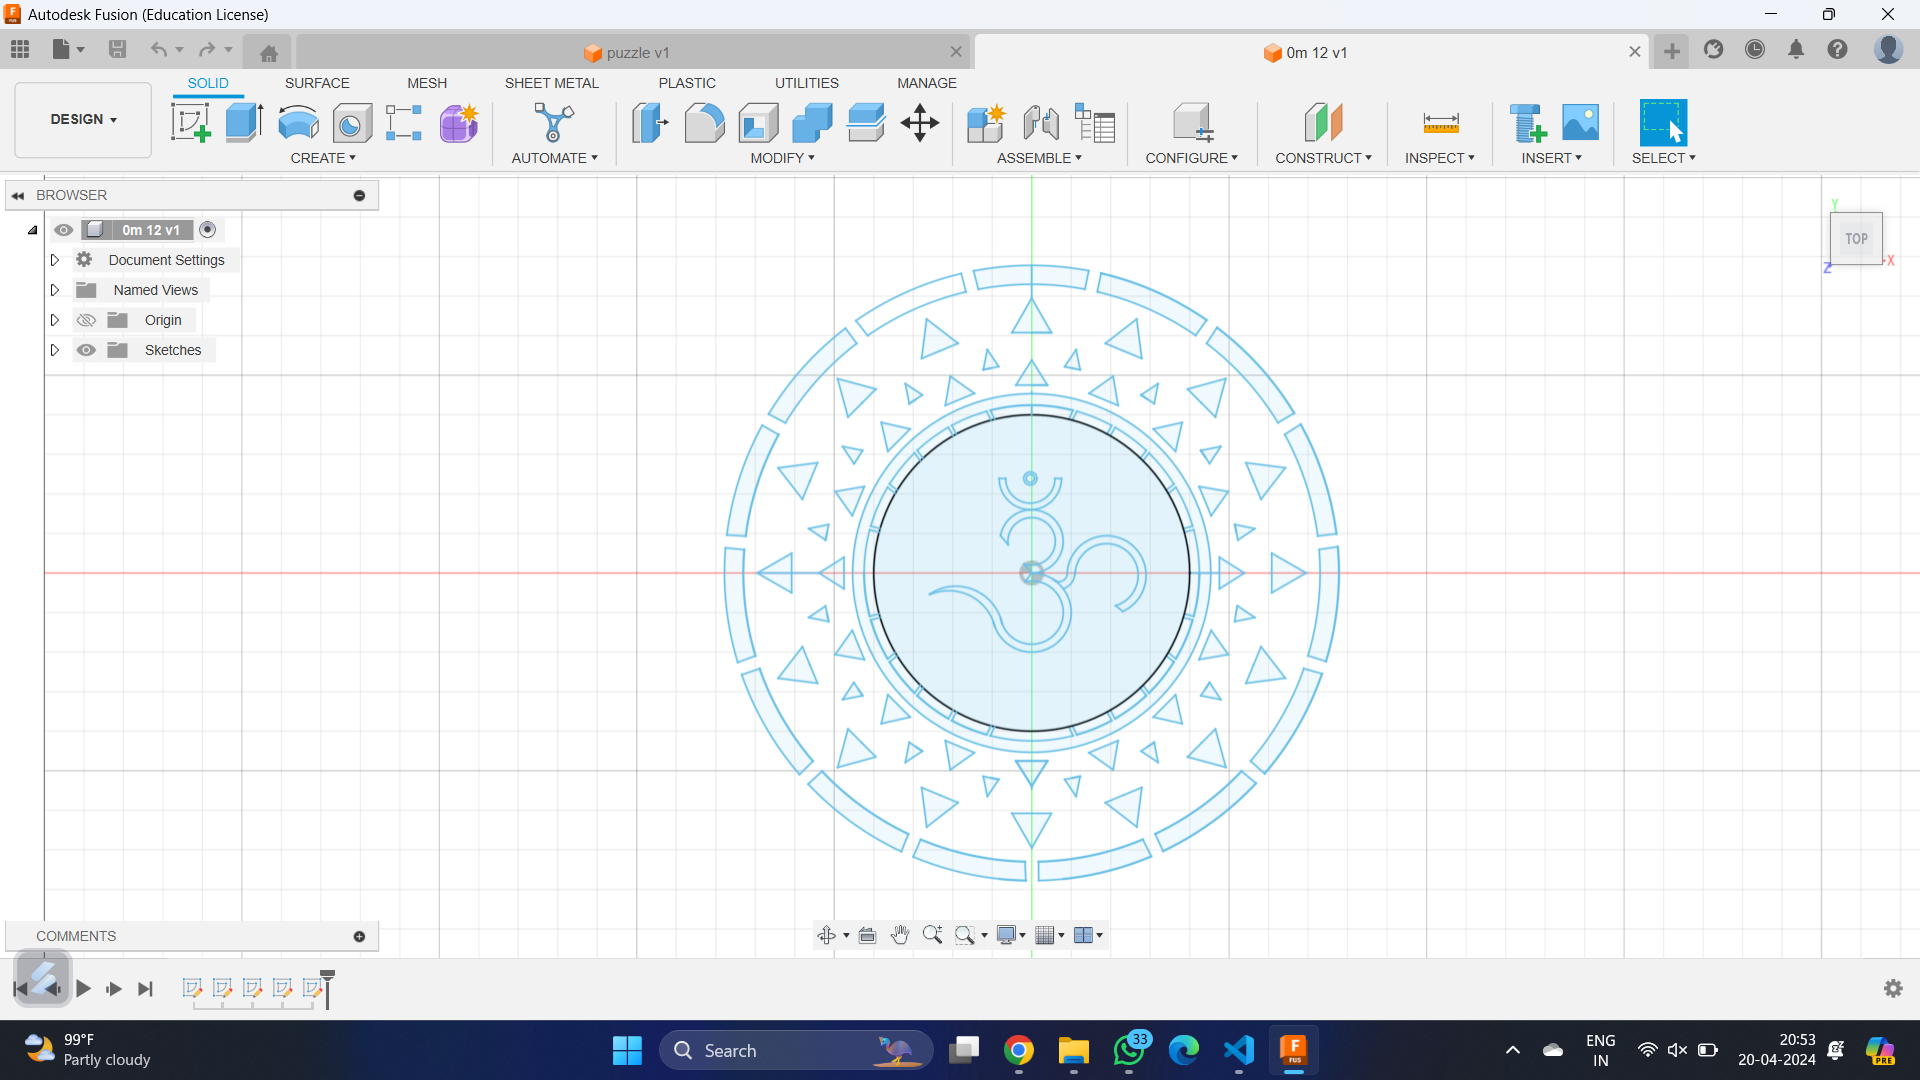The width and height of the screenshot is (1920, 1080).
Task: Select the Rectangular Pattern tool
Action: (405, 123)
